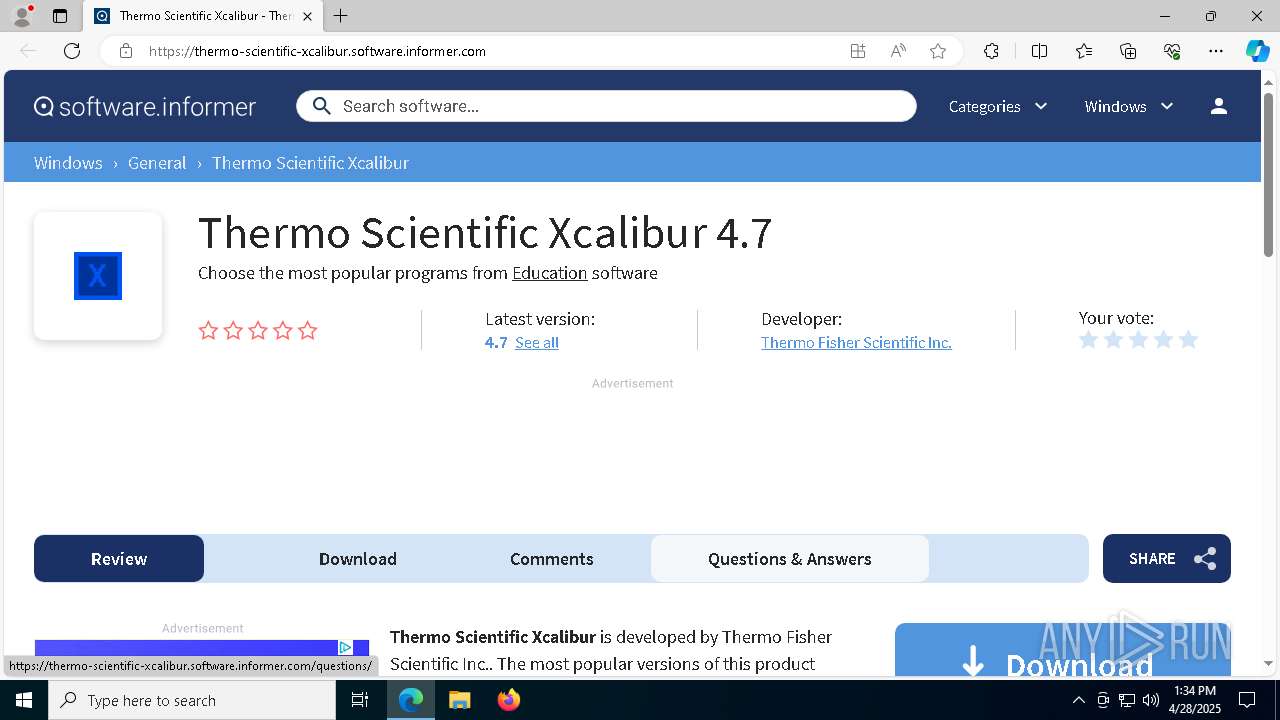1280x720 pixels.
Task: Click the AdChoices icon on the advertisement
Action: point(345,647)
